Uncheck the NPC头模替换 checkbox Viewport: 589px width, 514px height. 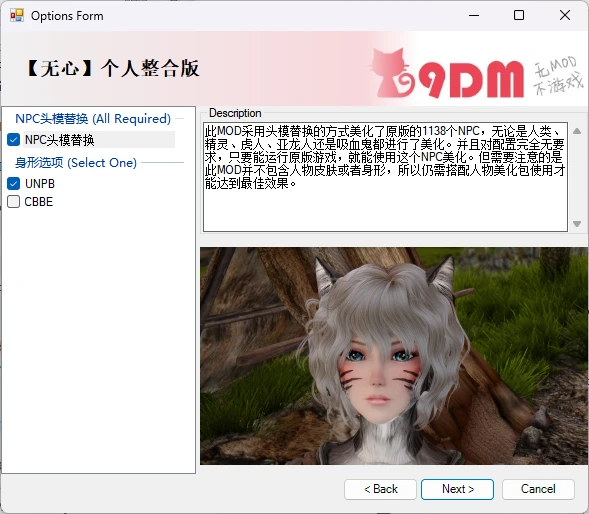point(14,140)
